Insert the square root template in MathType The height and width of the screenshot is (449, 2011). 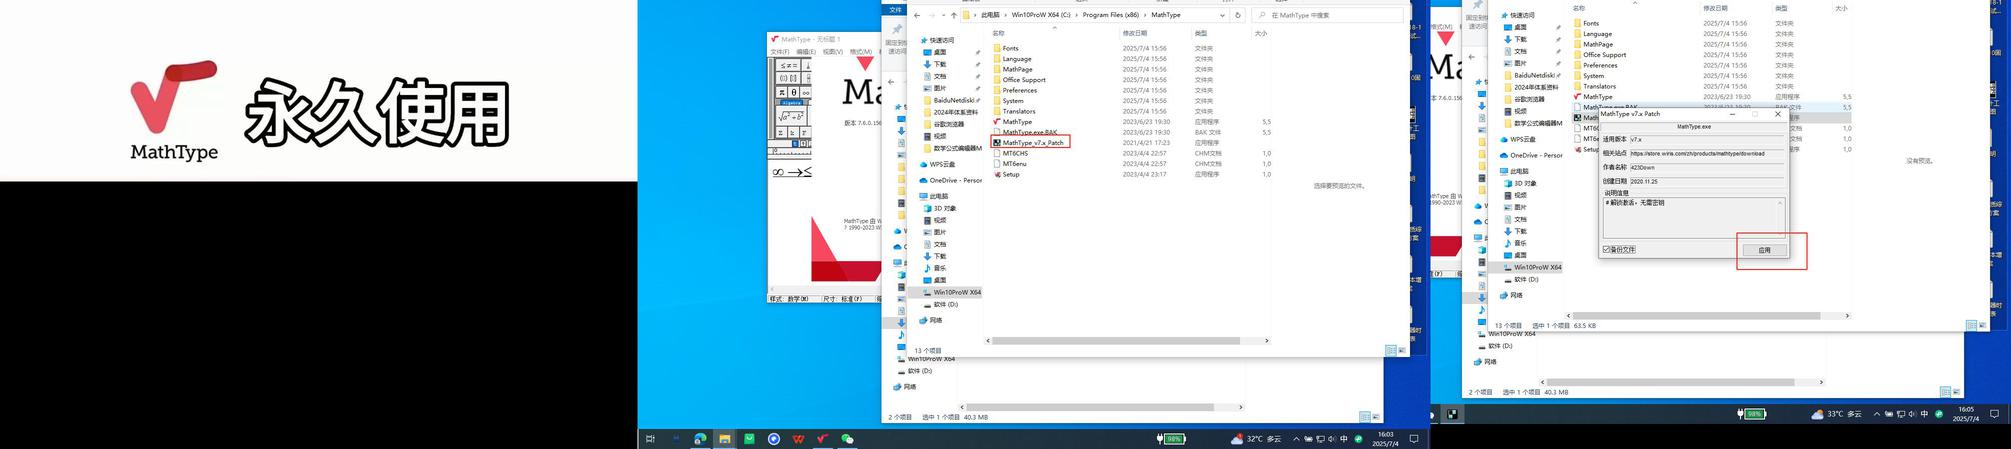pos(790,117)
